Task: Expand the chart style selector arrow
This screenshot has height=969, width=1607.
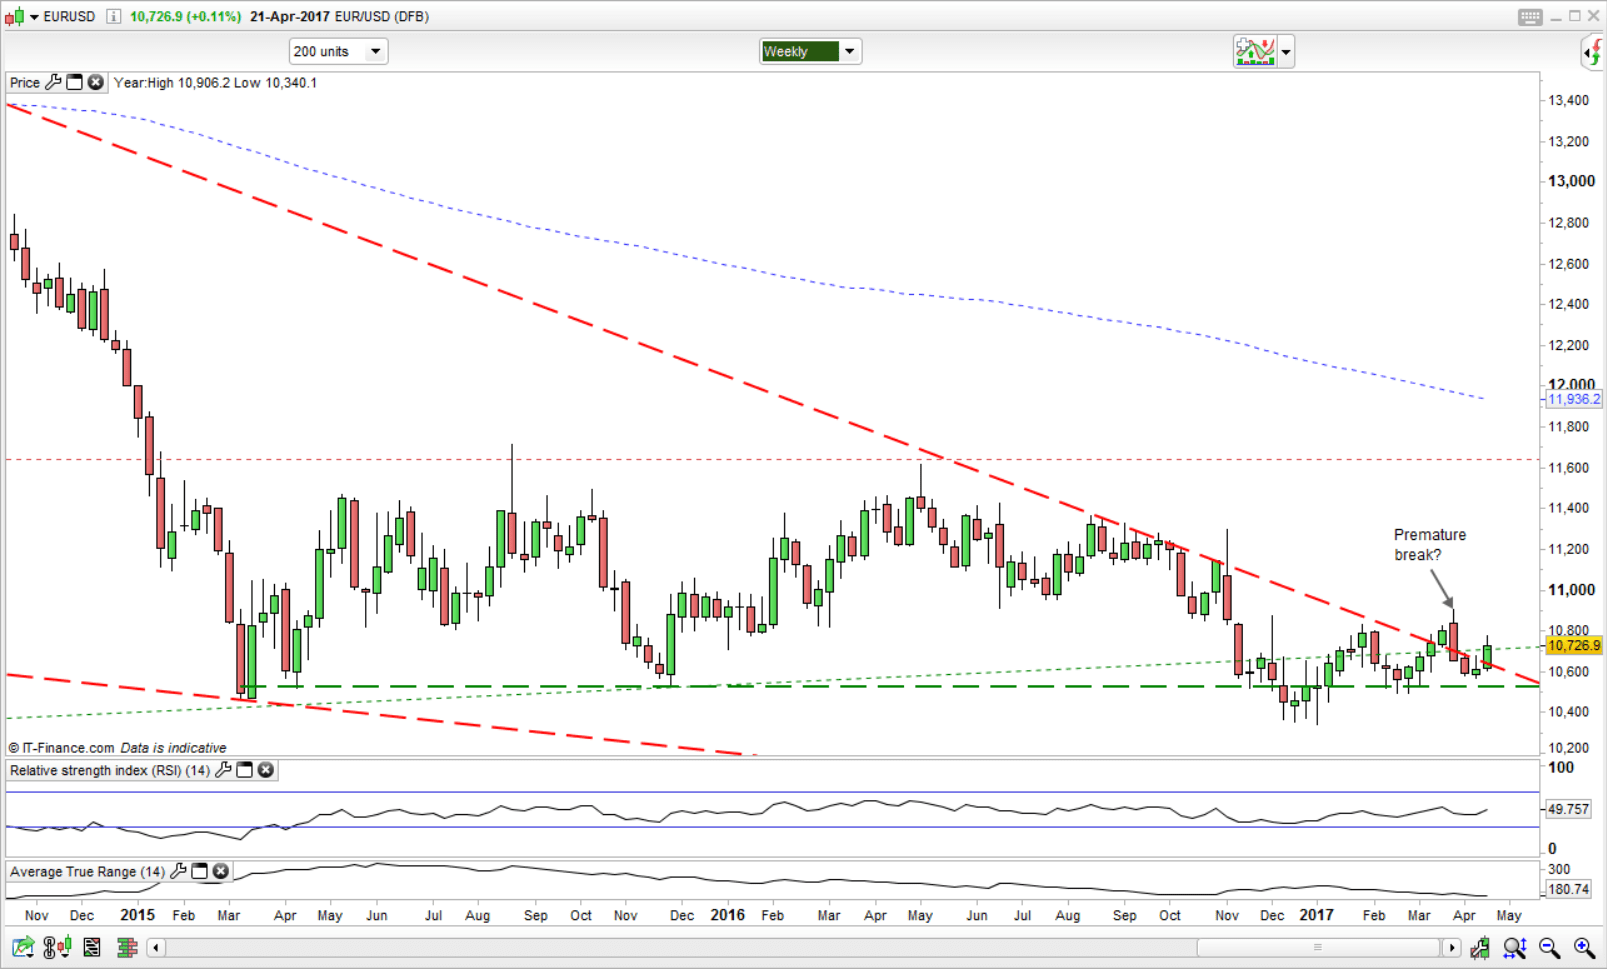Action: pos(1286,51)
